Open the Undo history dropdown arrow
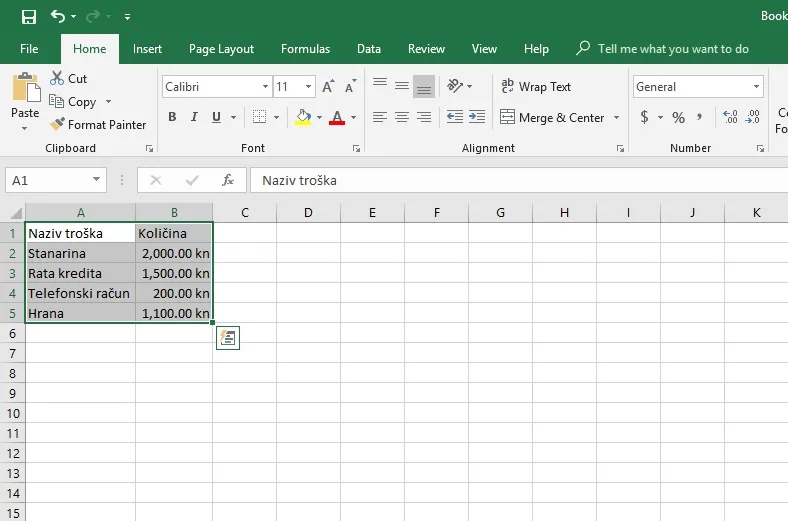This screenshot has width=788, height=521. tap(73, 17)
